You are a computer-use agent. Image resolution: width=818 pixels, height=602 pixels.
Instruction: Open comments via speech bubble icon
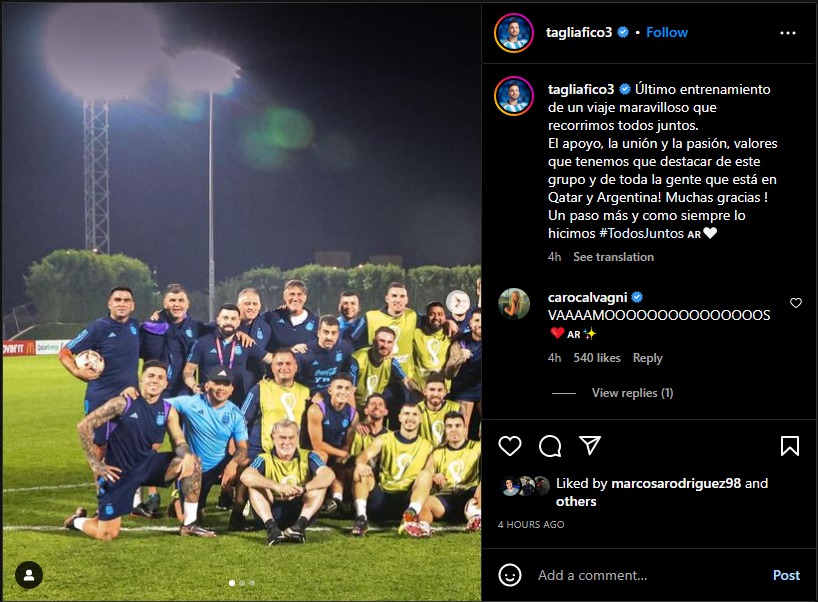coord(550,446)
